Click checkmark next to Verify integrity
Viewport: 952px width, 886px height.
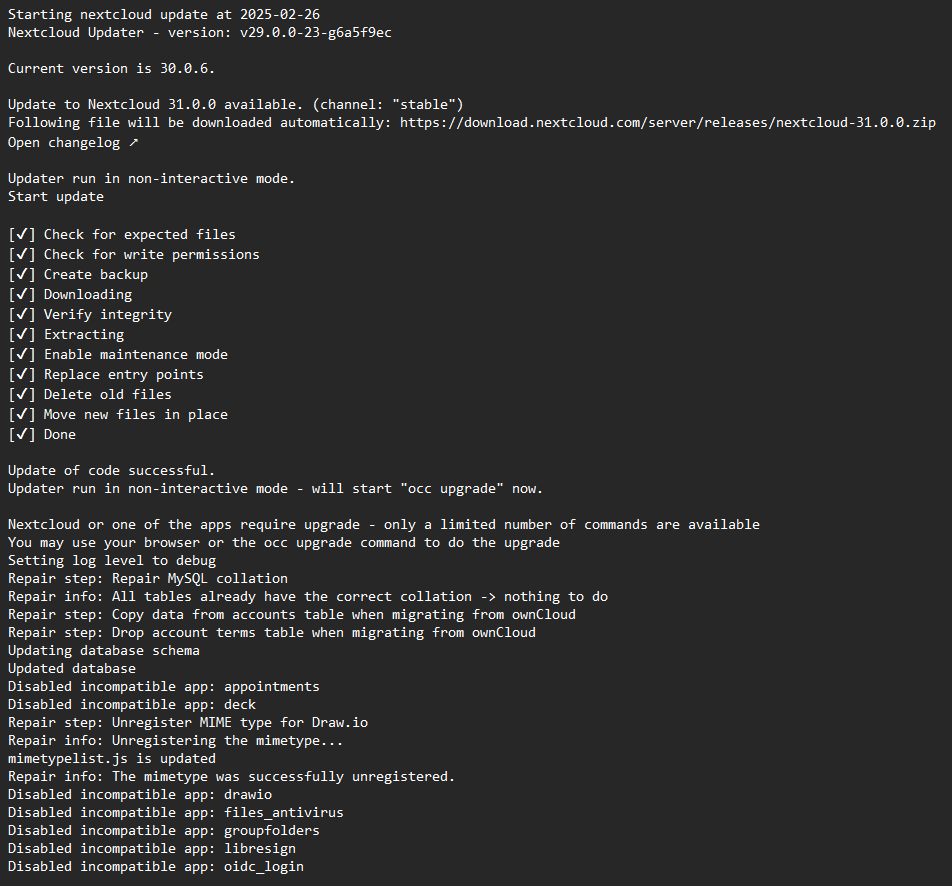click(x=22, y=315)
